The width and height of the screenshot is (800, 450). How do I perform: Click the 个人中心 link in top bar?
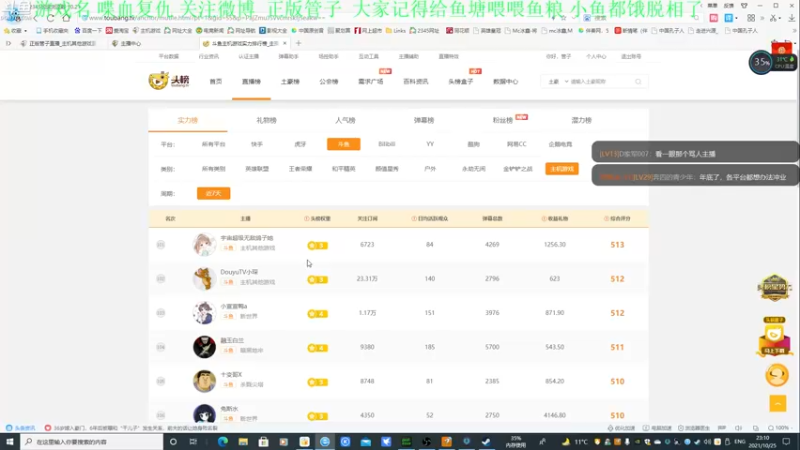595,57
